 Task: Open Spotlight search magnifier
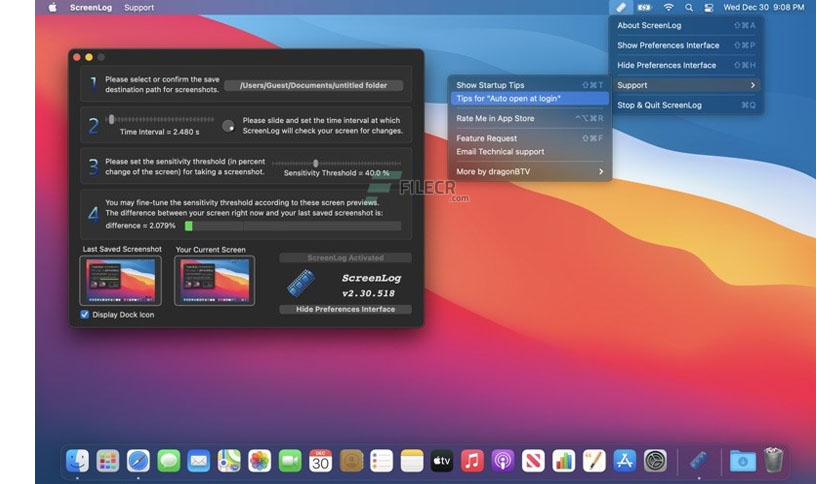coord(689,7)
